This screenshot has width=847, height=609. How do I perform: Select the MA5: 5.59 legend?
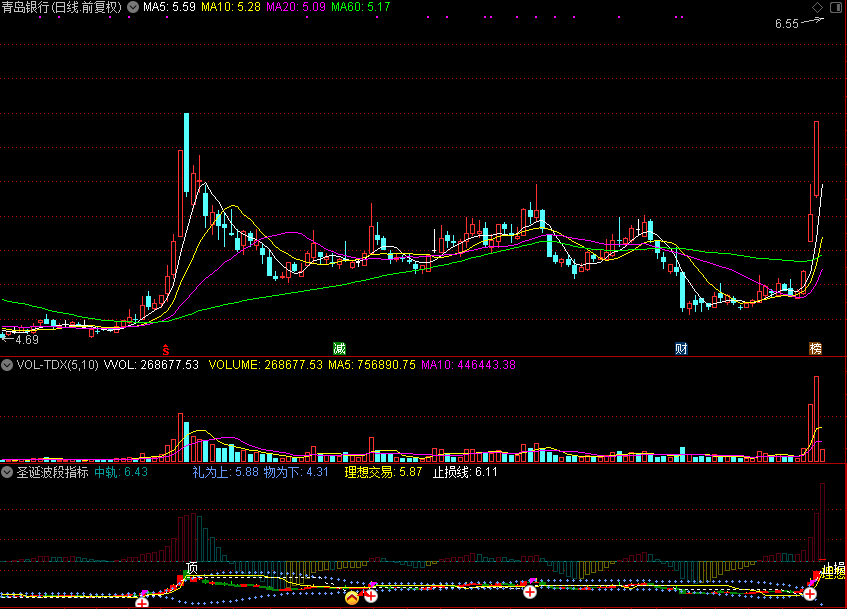(x=169, y=7)
